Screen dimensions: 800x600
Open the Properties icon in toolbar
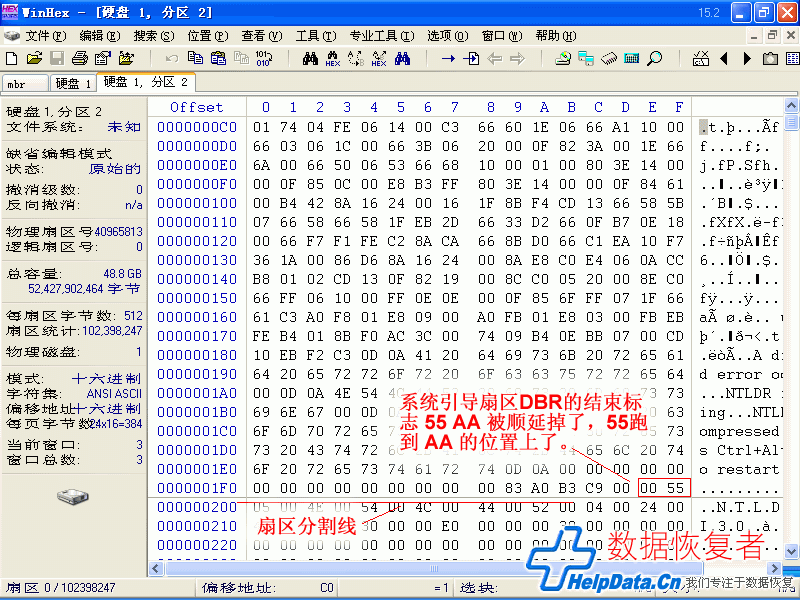pos(103,59)
